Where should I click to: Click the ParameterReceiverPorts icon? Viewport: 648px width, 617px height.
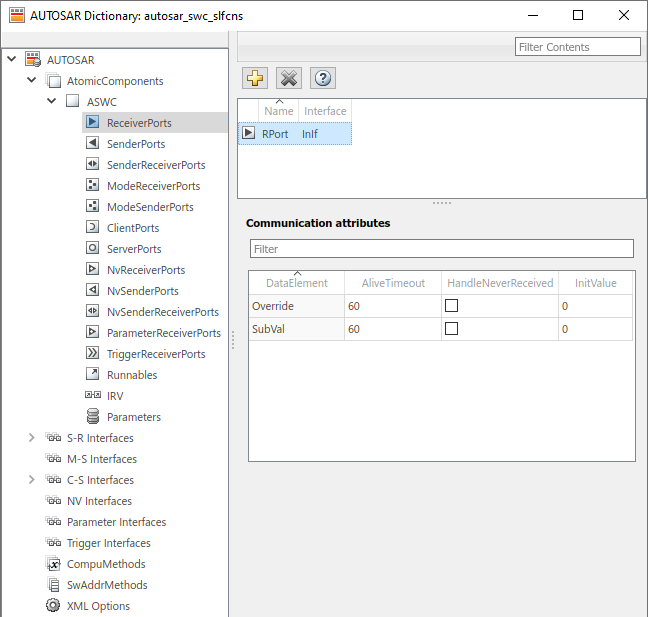pos(93,332)
